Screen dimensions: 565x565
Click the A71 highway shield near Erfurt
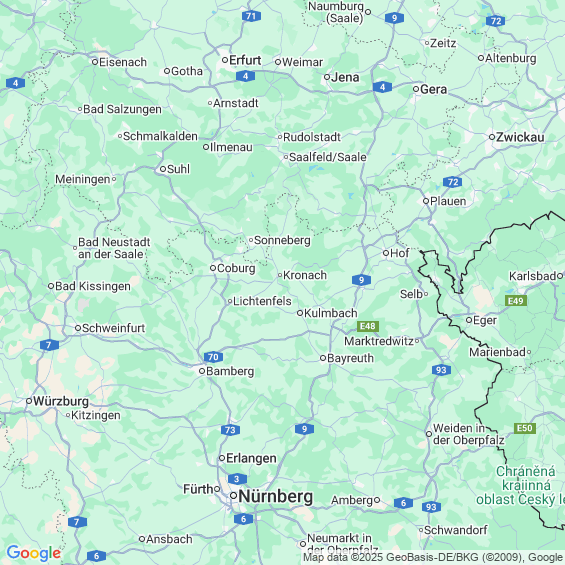click(x=251, y=16)
